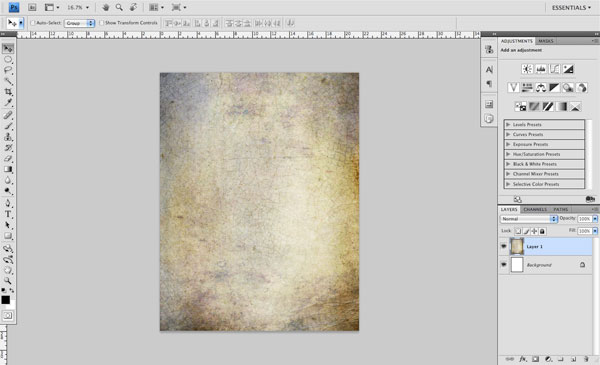Select the Move tool in the toolbox

(8, 48)
